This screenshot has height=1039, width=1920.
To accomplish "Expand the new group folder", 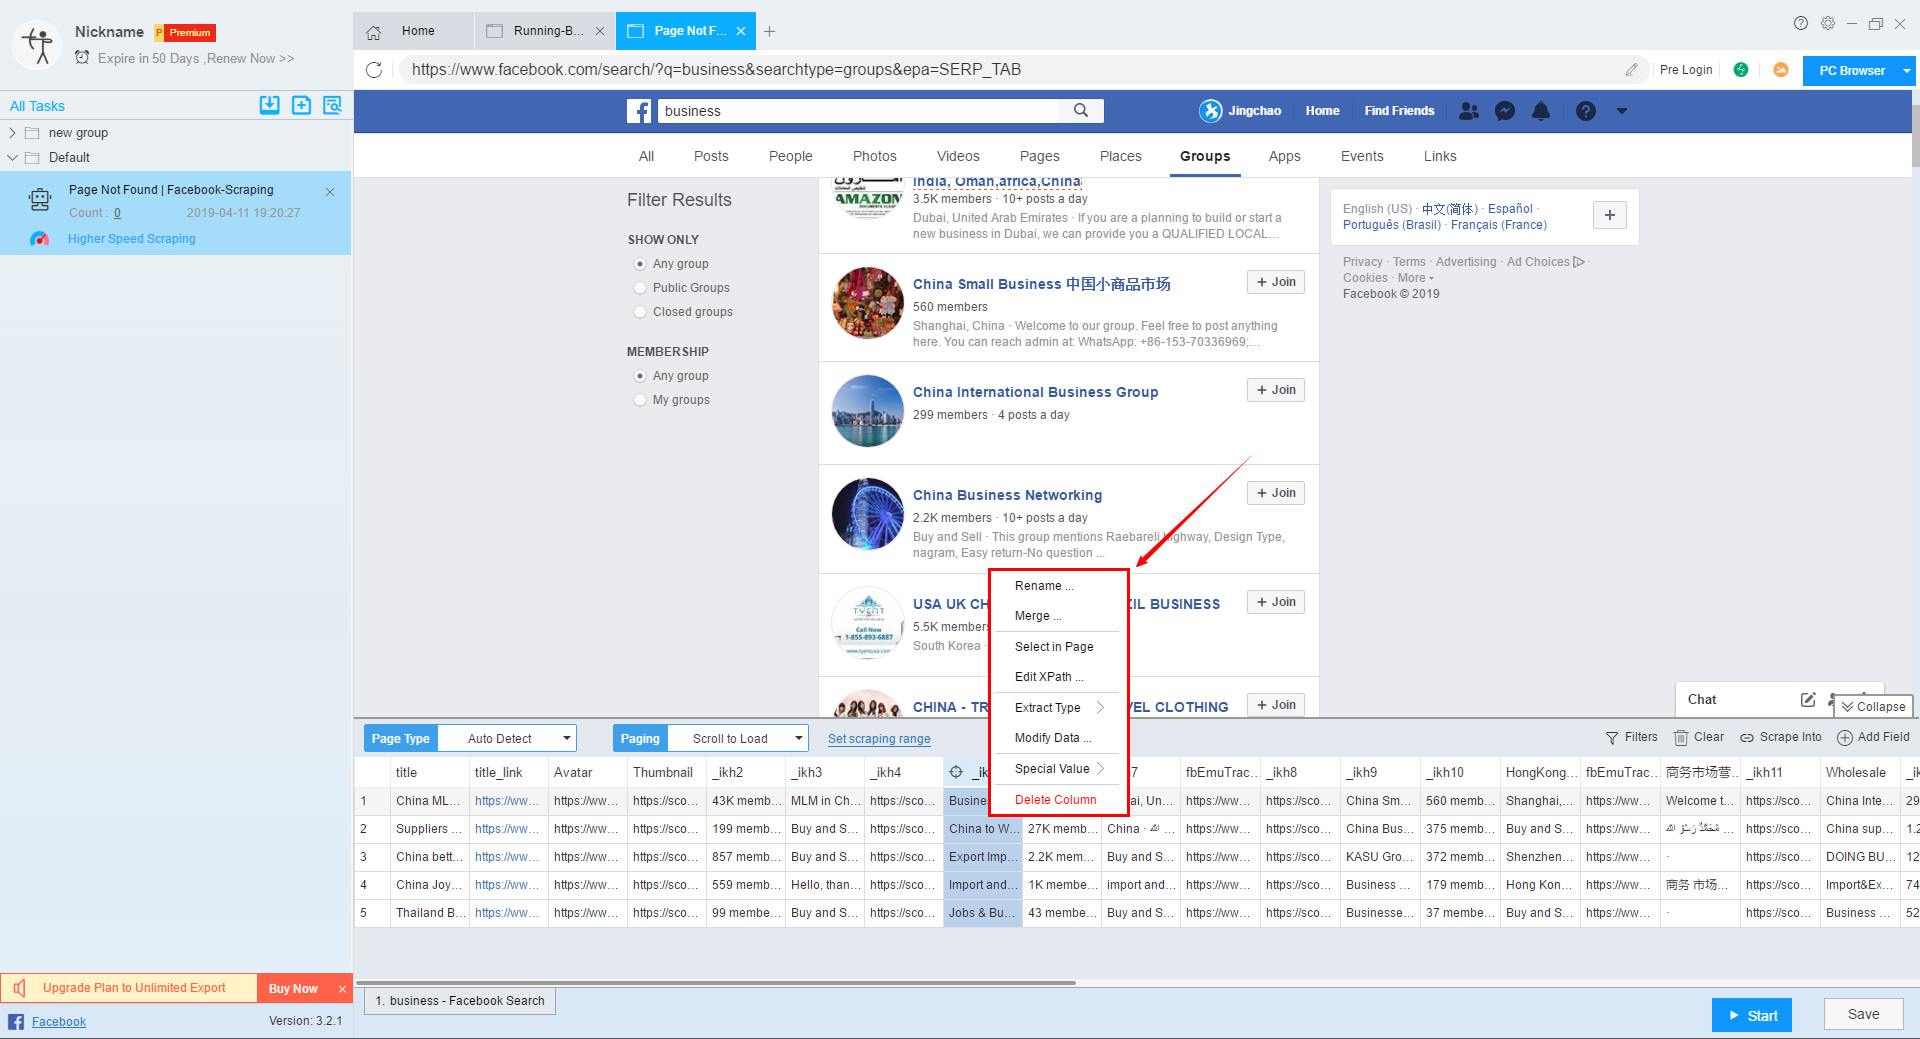I will pyautogui.click(x=12, y=133).
